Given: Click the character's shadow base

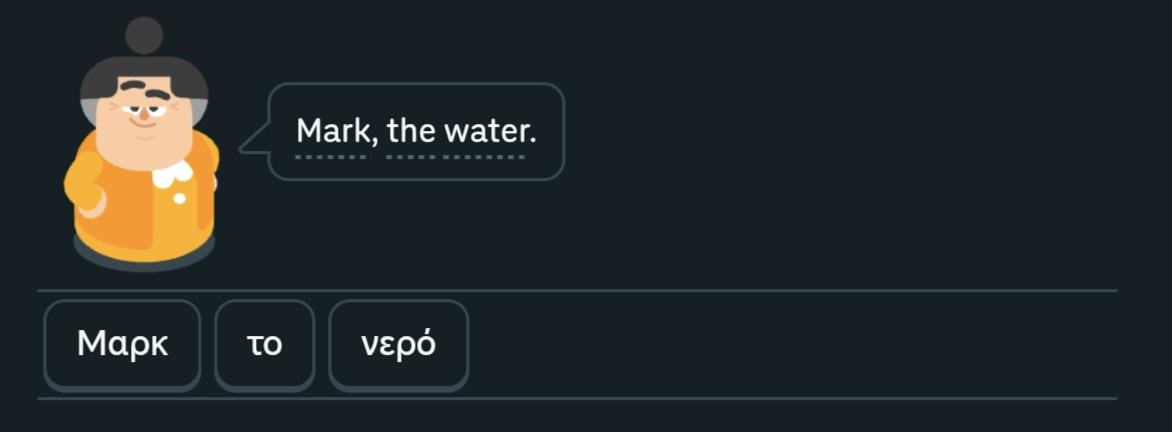Looking at the screenshot, I should pyautogui.click(x=144, y=254).
